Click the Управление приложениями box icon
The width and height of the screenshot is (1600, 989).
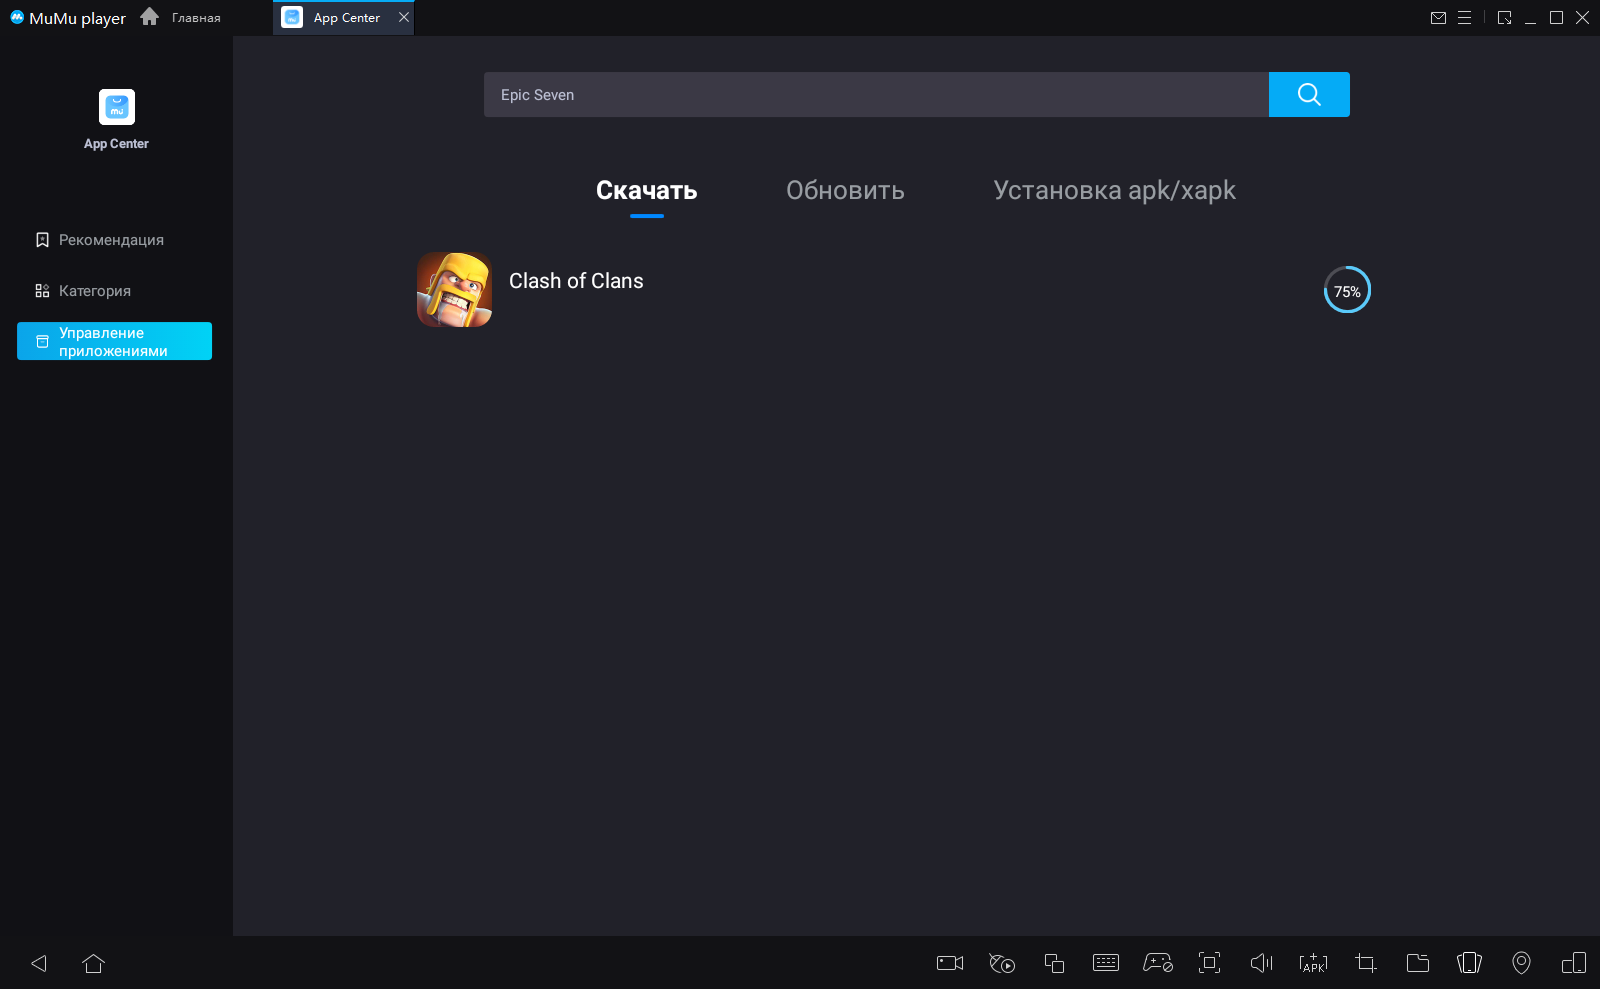[x=42, y=342]
